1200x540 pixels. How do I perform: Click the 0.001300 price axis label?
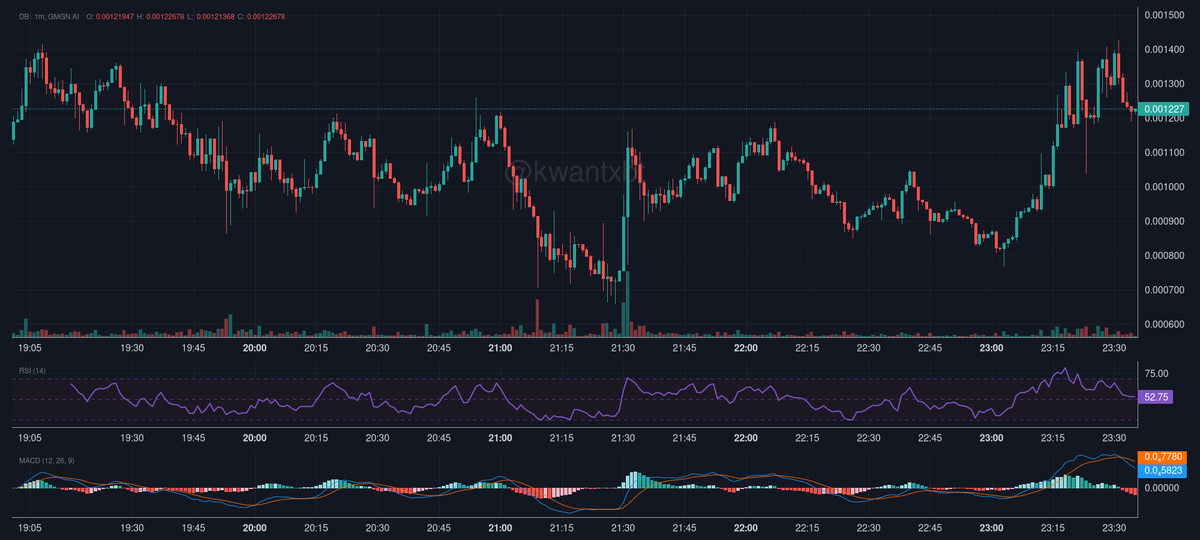[1164, 84]
